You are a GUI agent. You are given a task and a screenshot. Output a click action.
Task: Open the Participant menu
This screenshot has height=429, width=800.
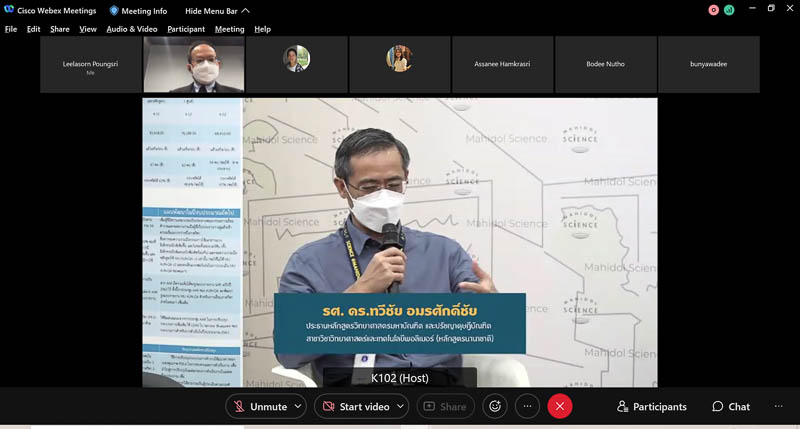click(x=186, y=29)
